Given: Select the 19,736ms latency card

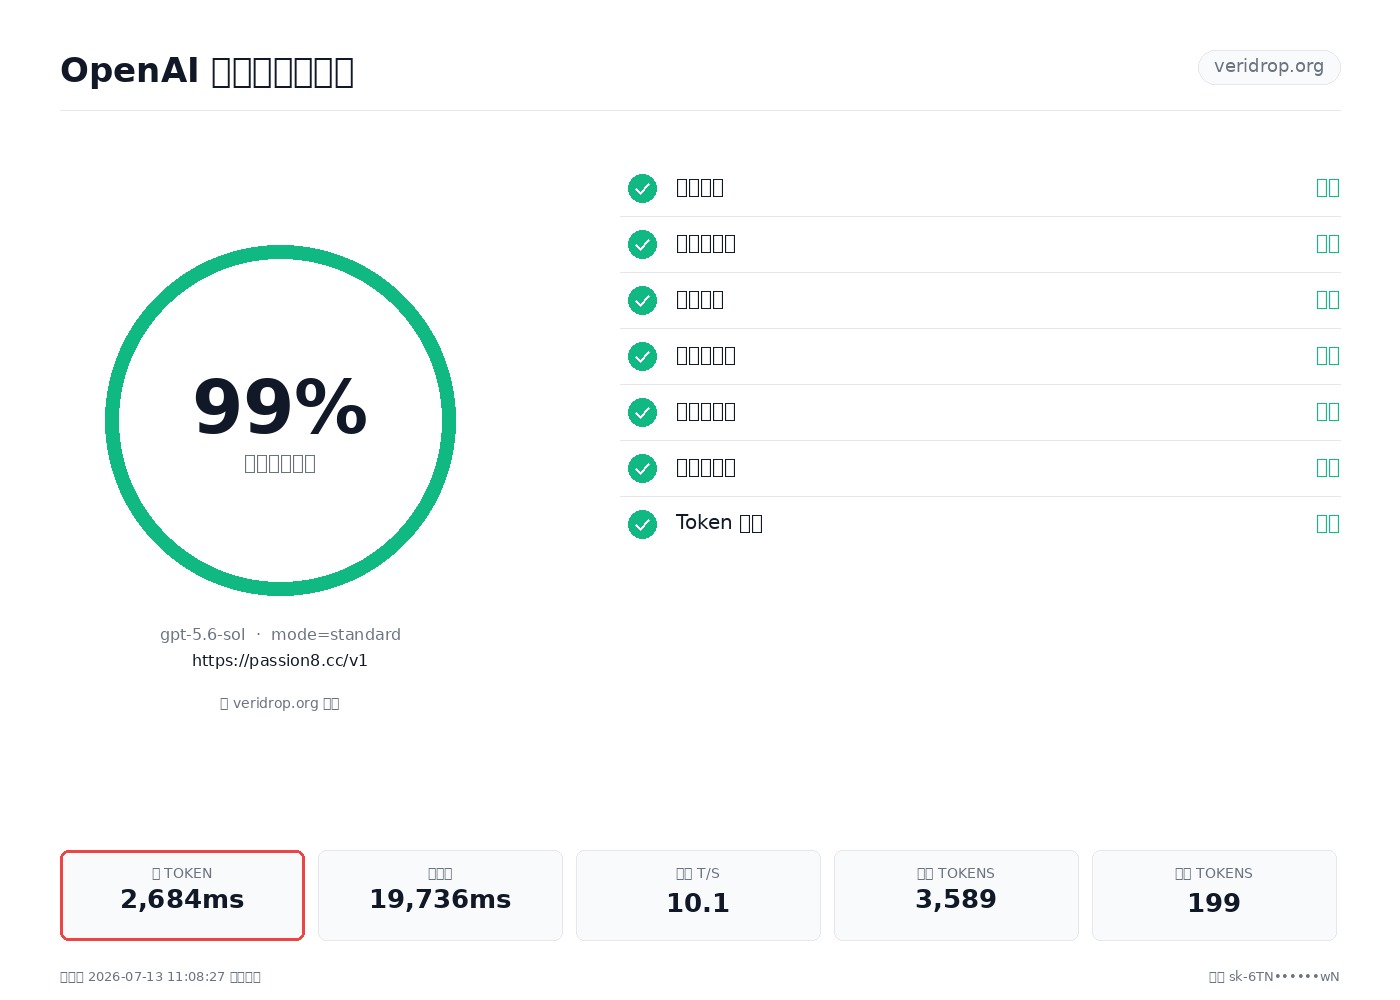Looking at the screenshot, I should click(x=440, y=895).
